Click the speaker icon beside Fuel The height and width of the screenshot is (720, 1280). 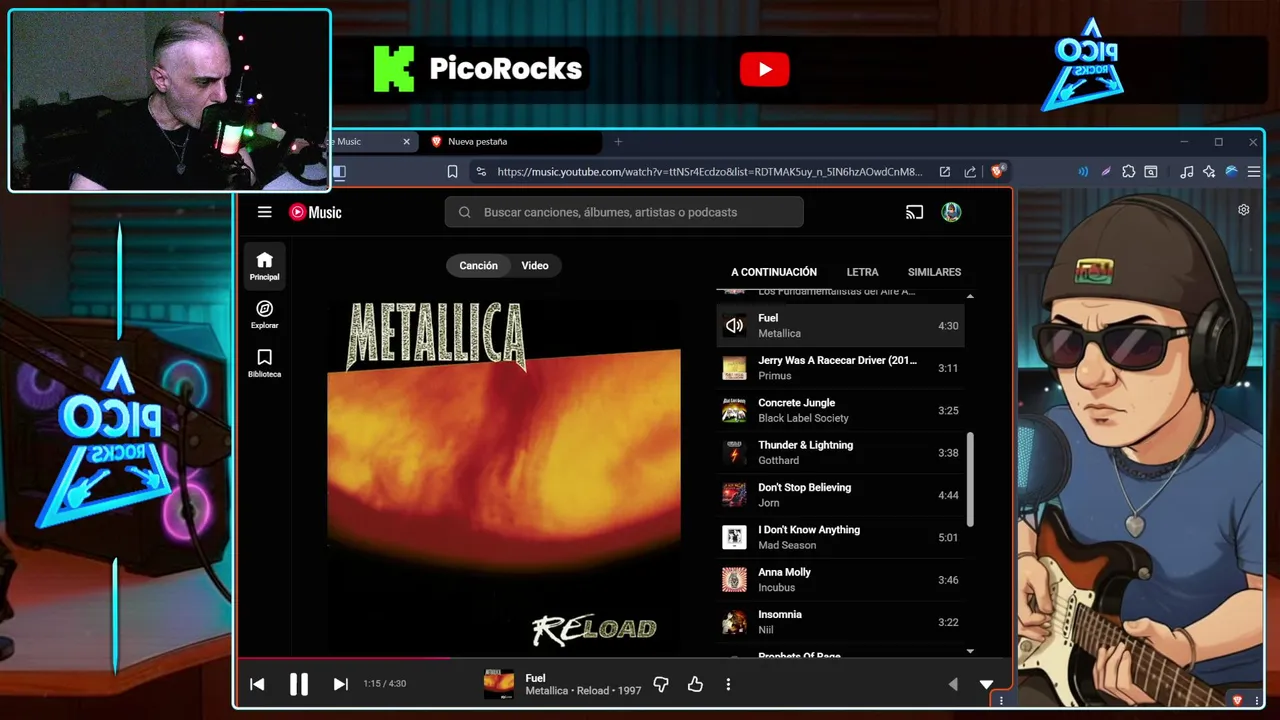point(734,325)
